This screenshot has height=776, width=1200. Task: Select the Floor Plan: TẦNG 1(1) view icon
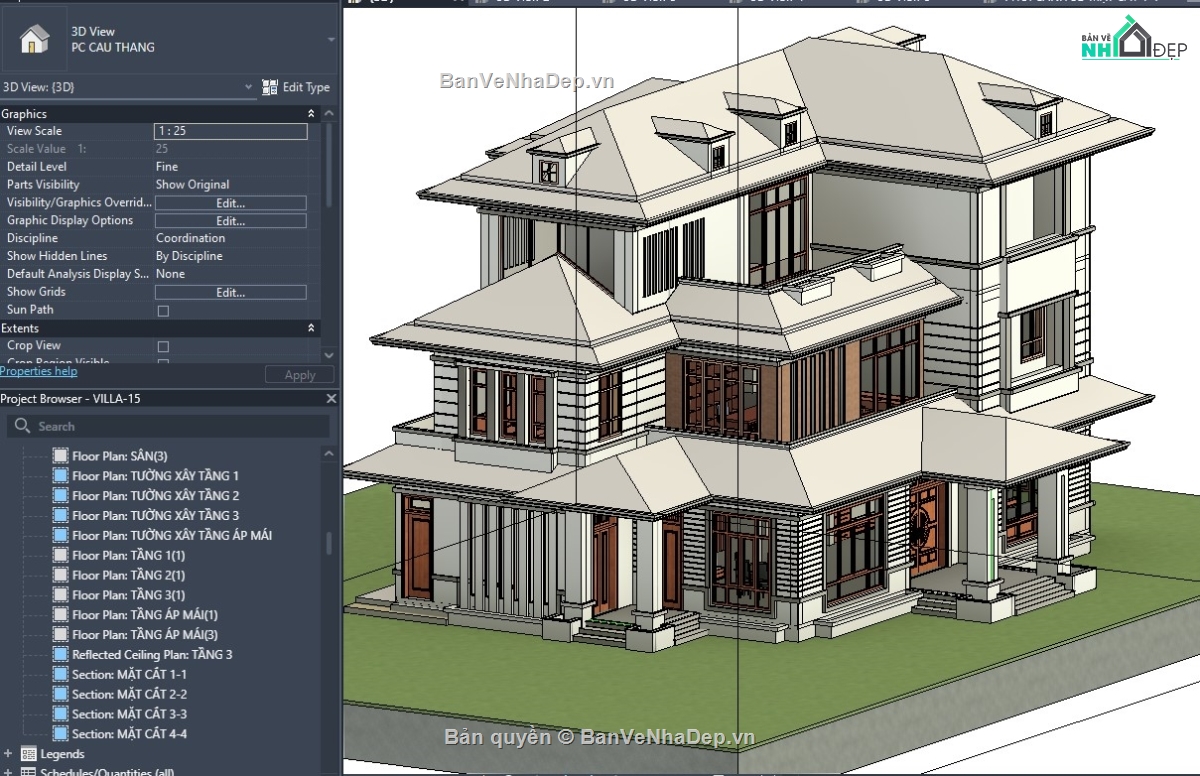tap(61, 555)
